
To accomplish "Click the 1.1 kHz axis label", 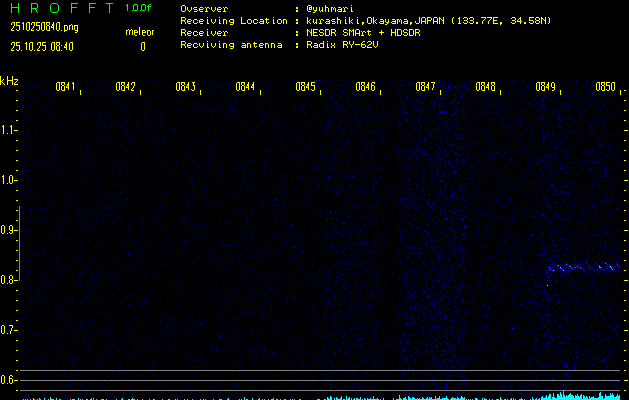I will click(x=7, y=130).
